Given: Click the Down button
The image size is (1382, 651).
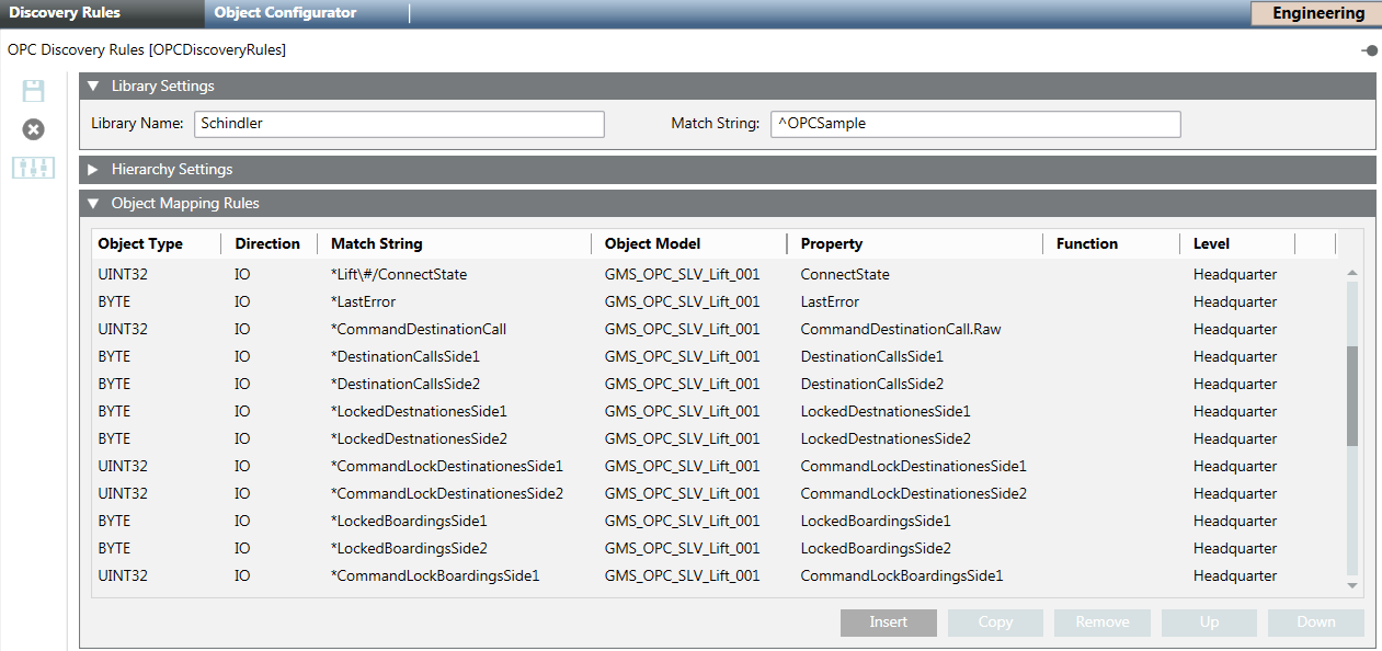Looking at the screenshot, I should pyautogui.click(x=1315, y=622).
